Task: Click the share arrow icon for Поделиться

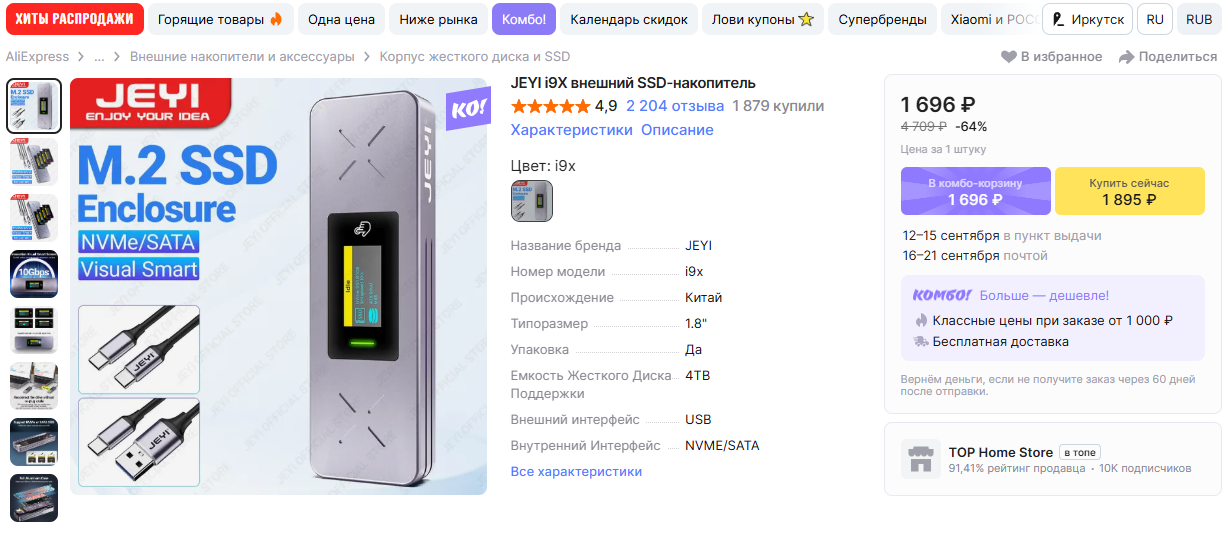Action: (1126, 57)
